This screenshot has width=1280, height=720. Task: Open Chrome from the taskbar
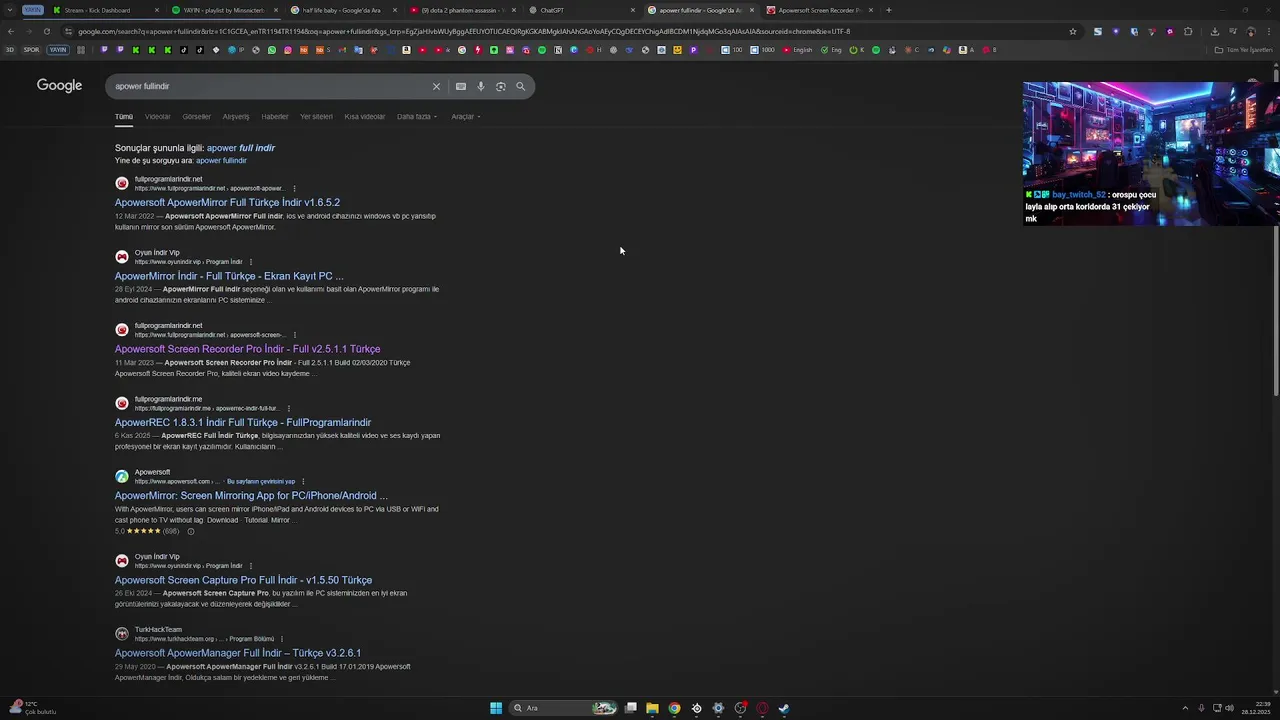coord(674,708)
